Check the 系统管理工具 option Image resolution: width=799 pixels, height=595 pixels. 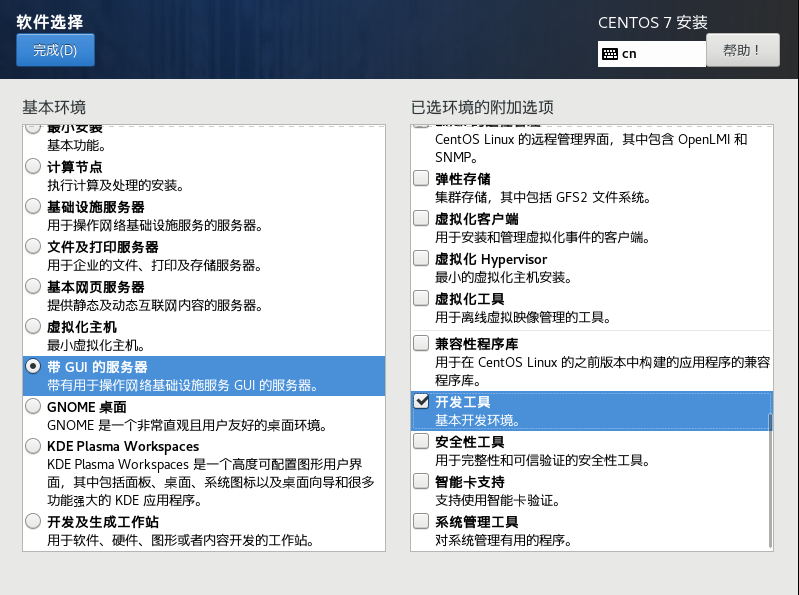coord(421,521)
